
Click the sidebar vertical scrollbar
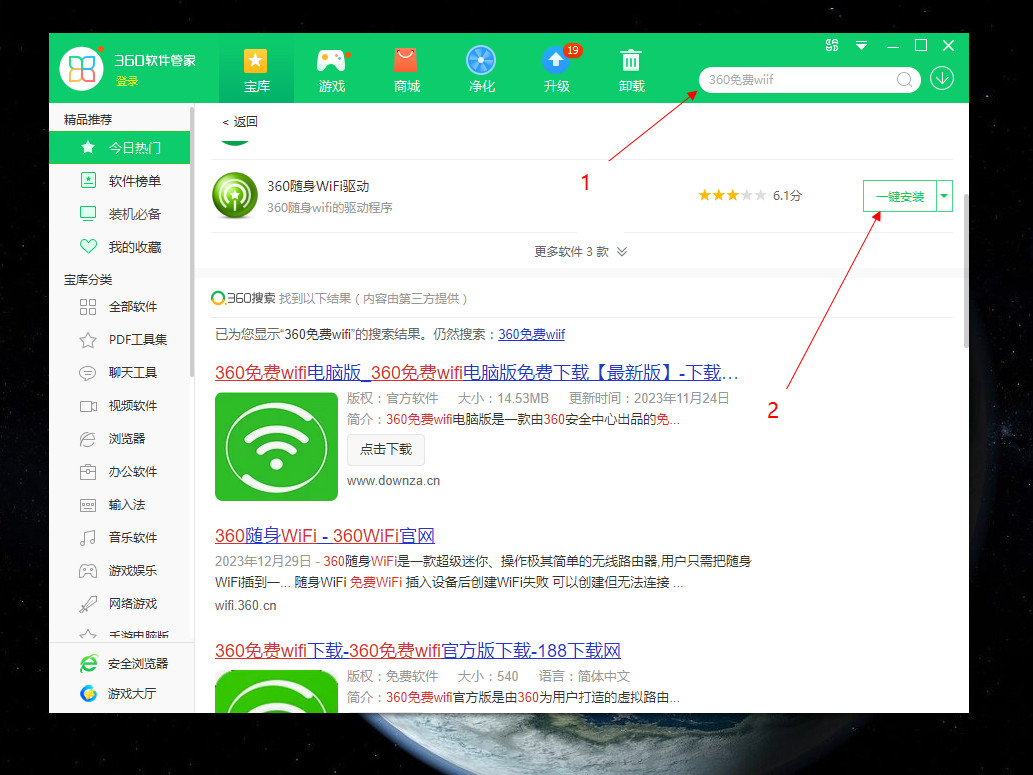(192, 241)
